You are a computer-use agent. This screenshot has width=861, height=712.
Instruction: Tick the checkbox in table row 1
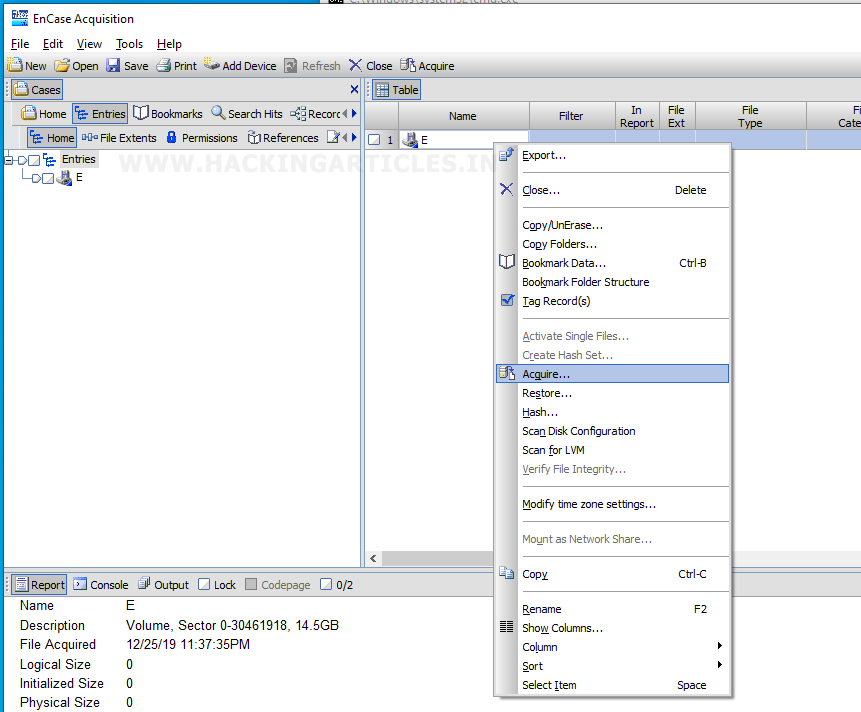[x=374, y=140]
